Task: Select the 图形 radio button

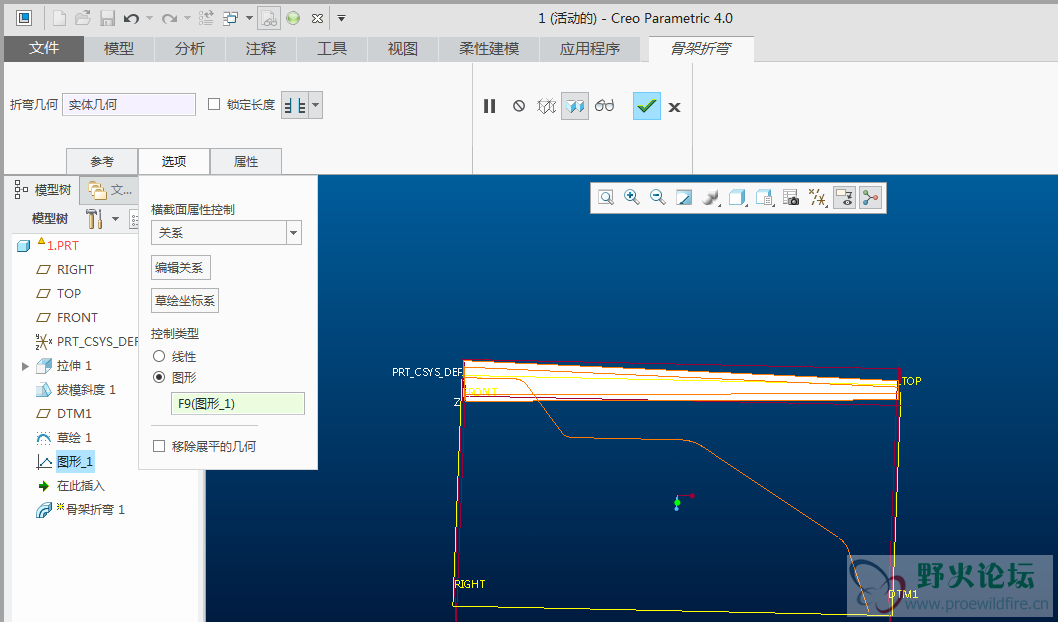Action: click(x=159, y=376)
